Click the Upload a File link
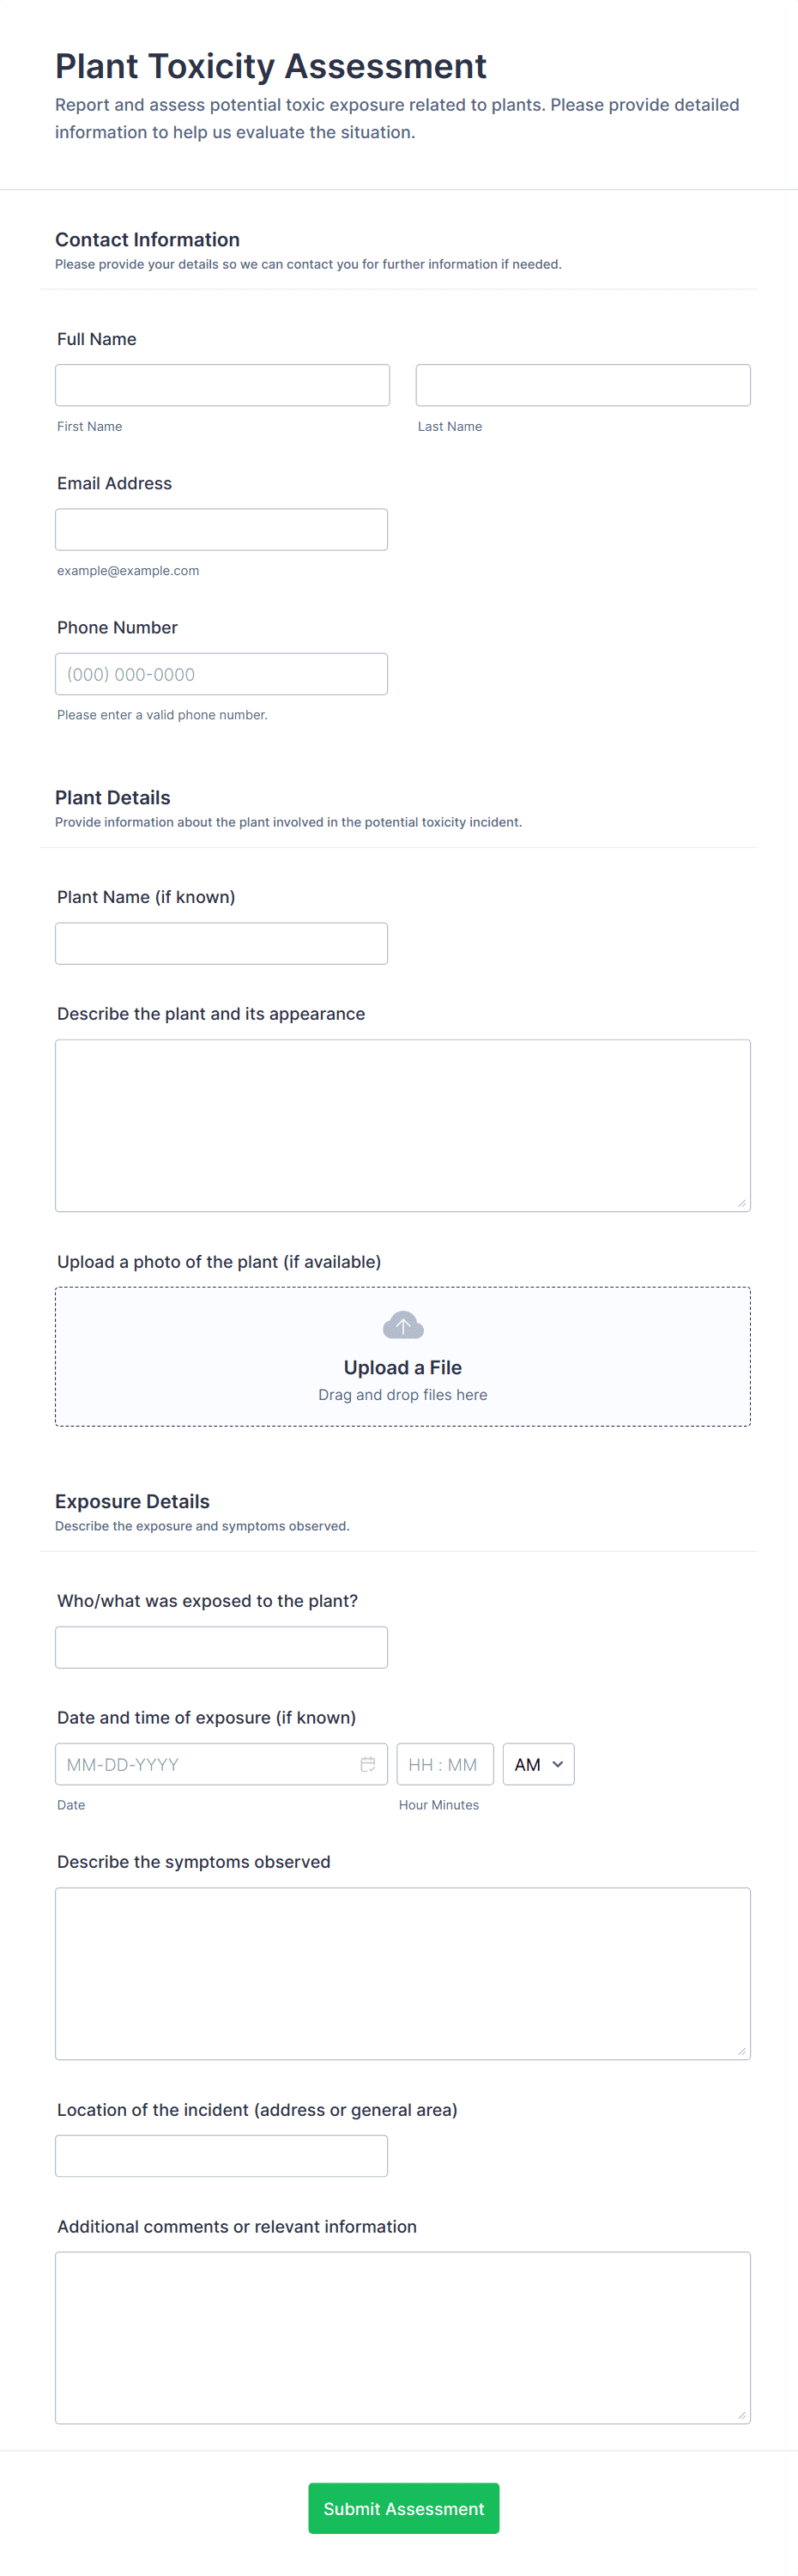798x2576 pixels. 402,1367
